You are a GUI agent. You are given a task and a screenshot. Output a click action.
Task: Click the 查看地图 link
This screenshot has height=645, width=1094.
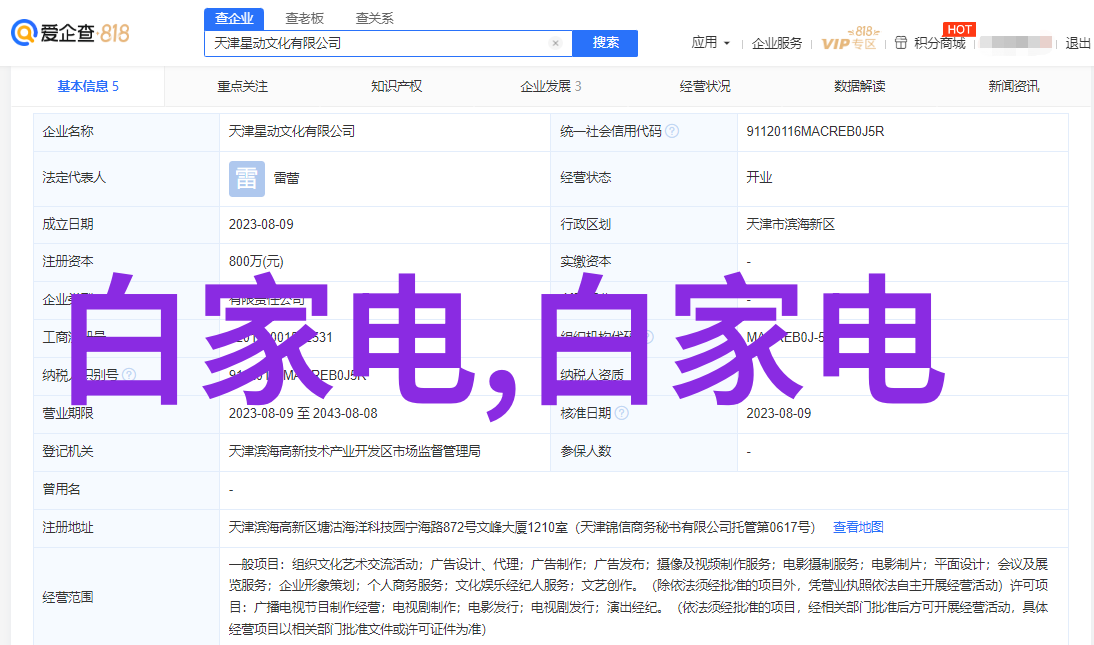tap(858, 527)
